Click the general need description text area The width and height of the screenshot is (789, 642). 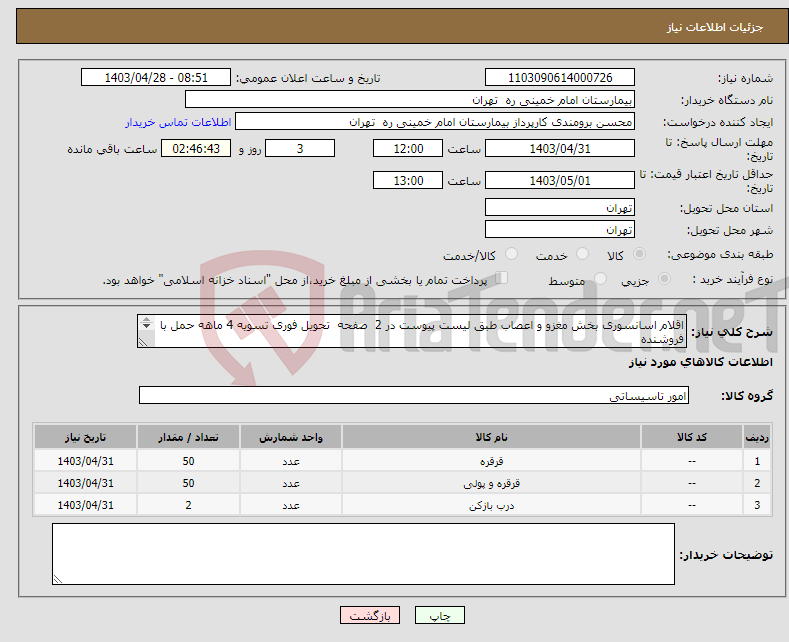tap(412, 331)
